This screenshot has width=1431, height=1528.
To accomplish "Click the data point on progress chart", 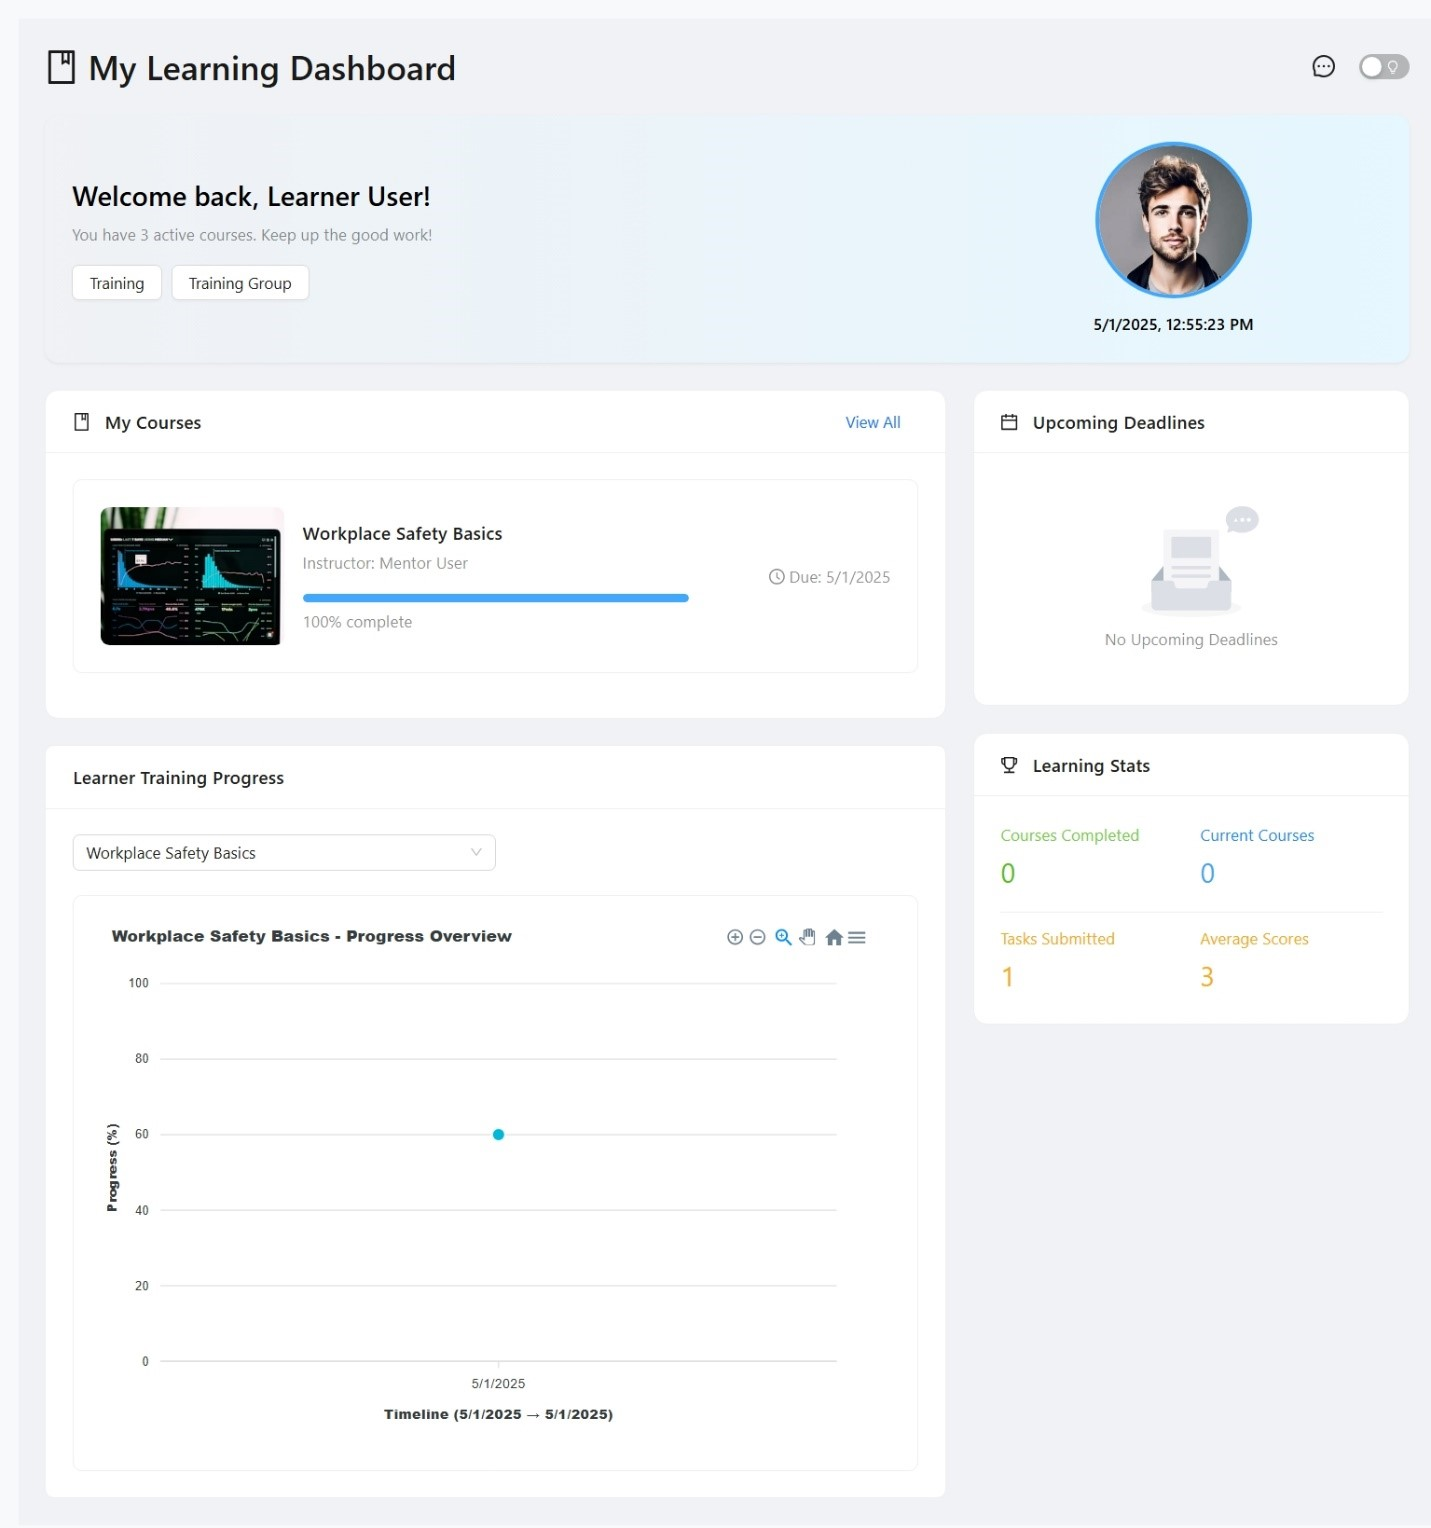I will click(498, 1134).
